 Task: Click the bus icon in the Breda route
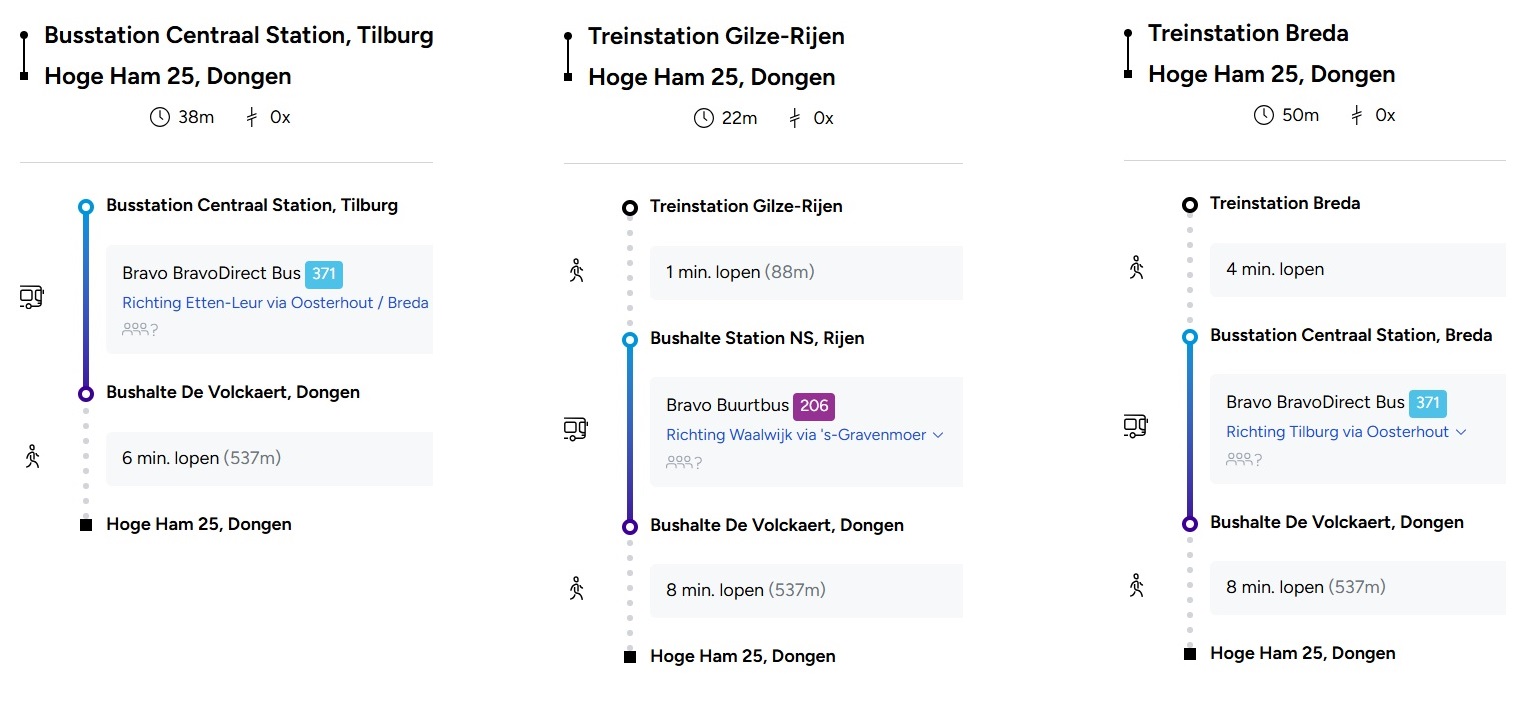coord(1135,427)
